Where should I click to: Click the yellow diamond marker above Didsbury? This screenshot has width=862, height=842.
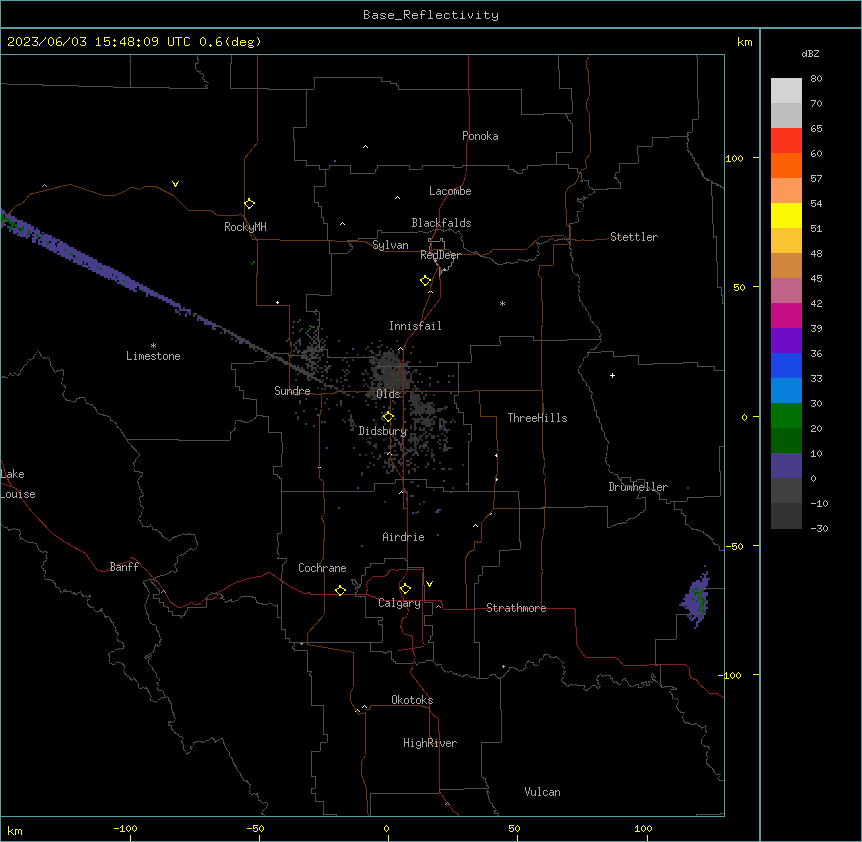click(x=388, y=417)
